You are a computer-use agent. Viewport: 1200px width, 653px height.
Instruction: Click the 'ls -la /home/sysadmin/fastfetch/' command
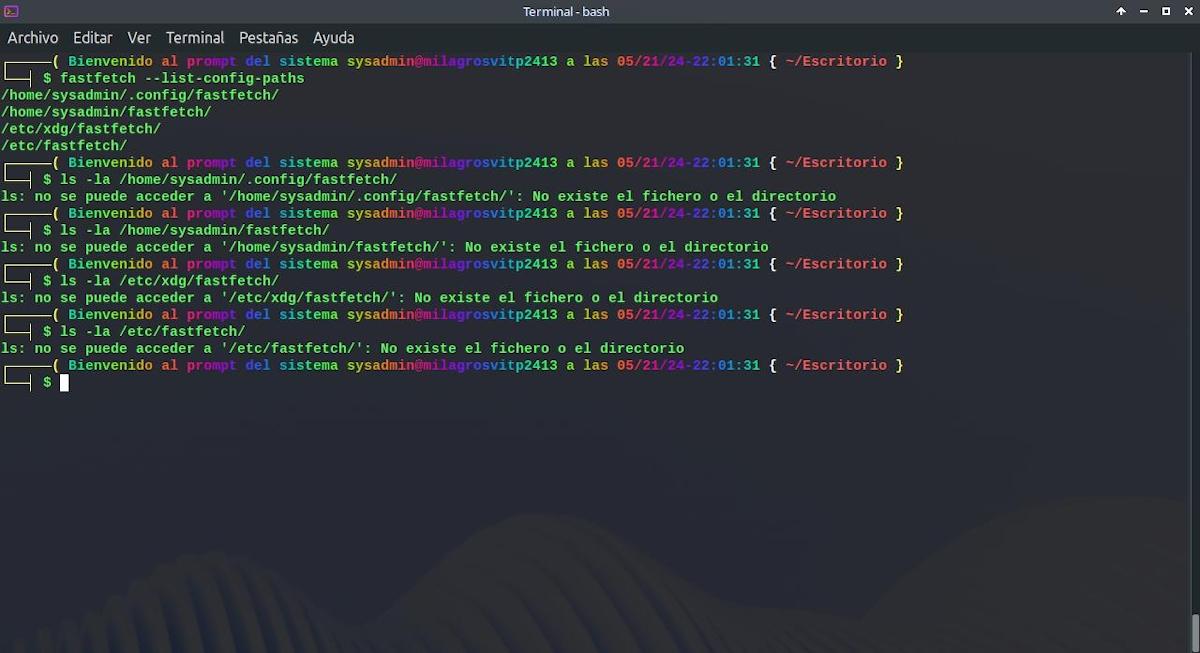194,231
